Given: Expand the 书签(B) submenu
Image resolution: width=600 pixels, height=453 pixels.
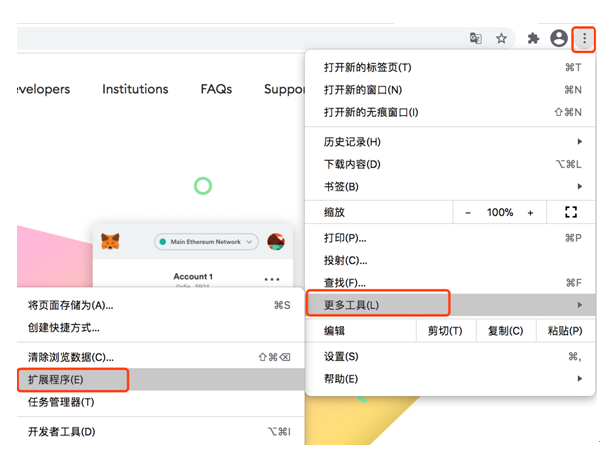Looking at the screenshot, I should pyautogui.click(x=450, y=187).
